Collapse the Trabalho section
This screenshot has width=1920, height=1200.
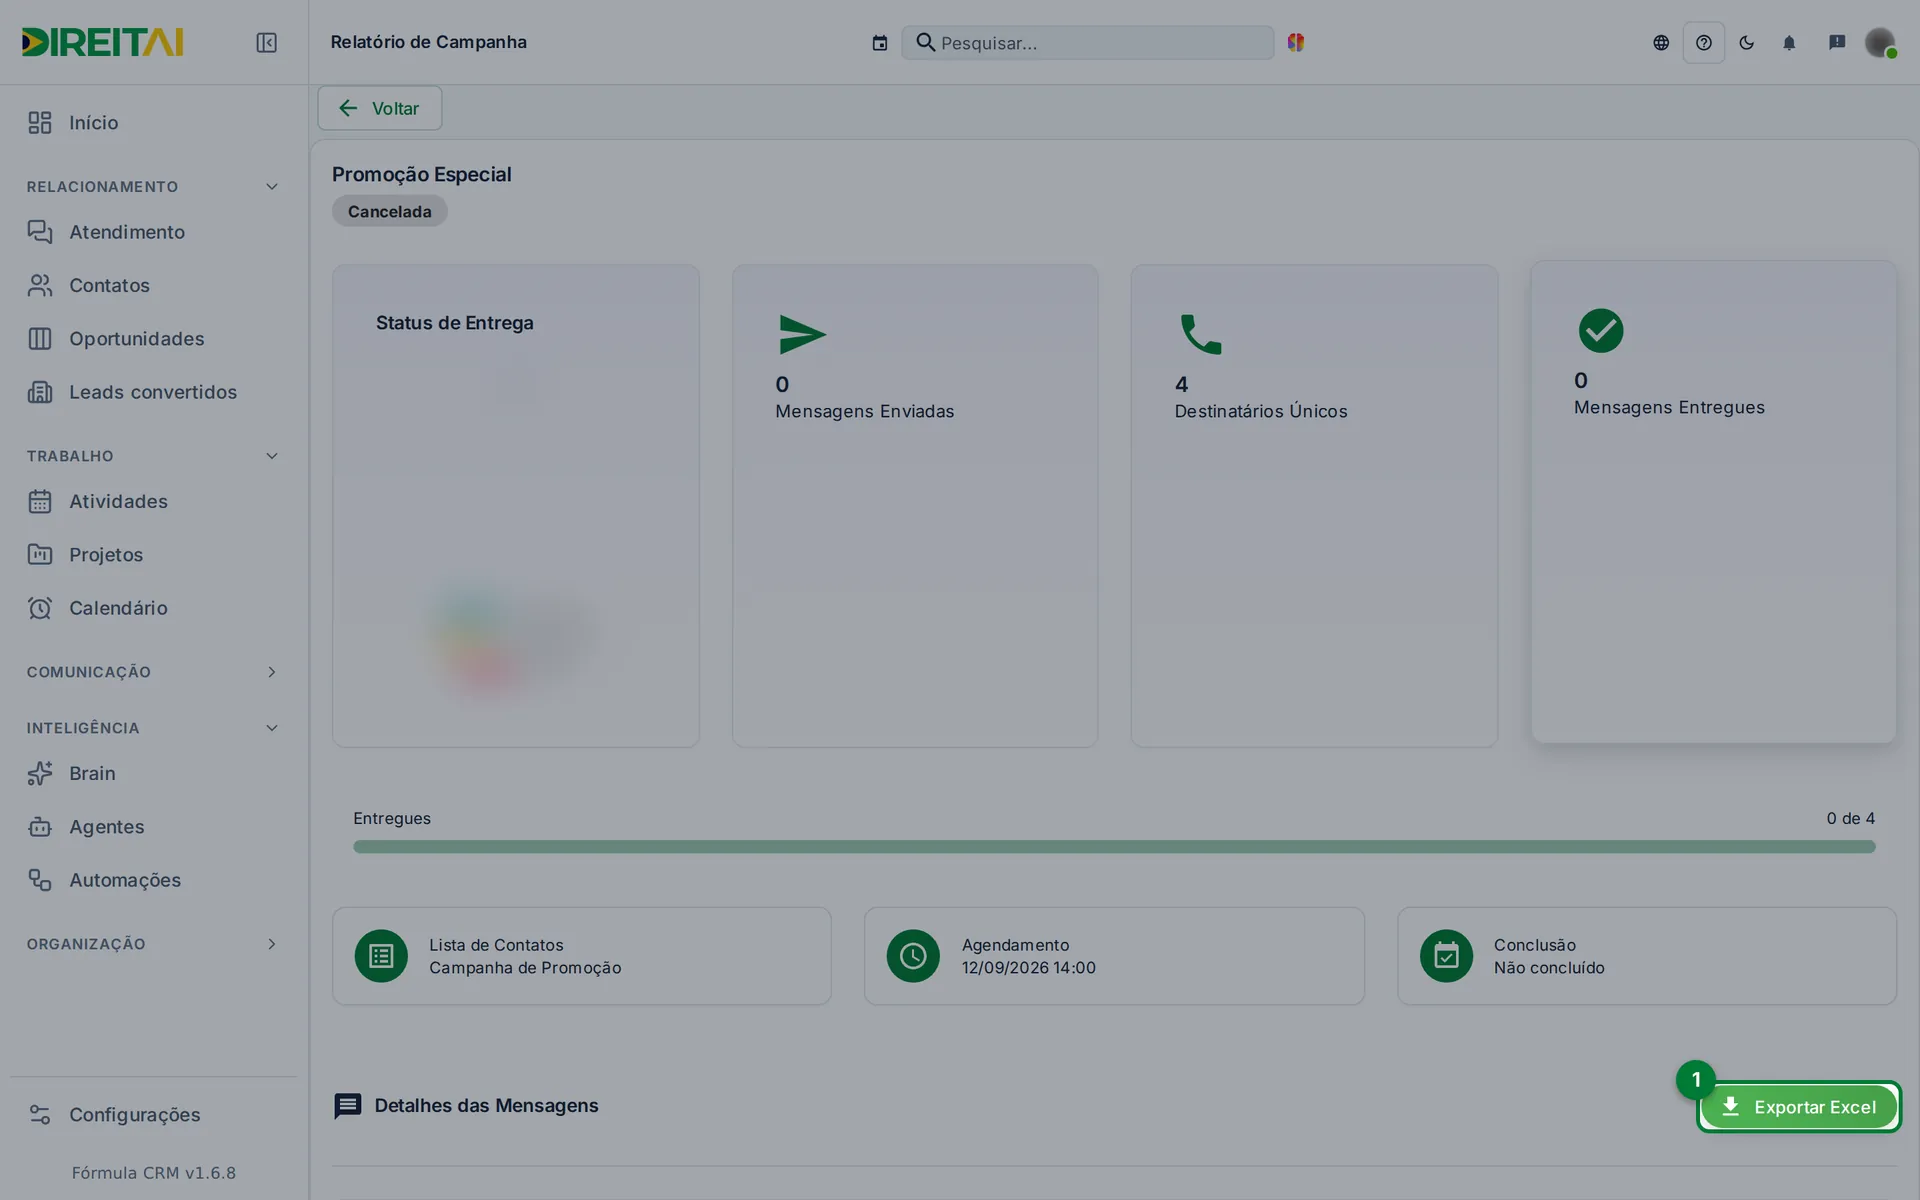[x=154, y=456]
